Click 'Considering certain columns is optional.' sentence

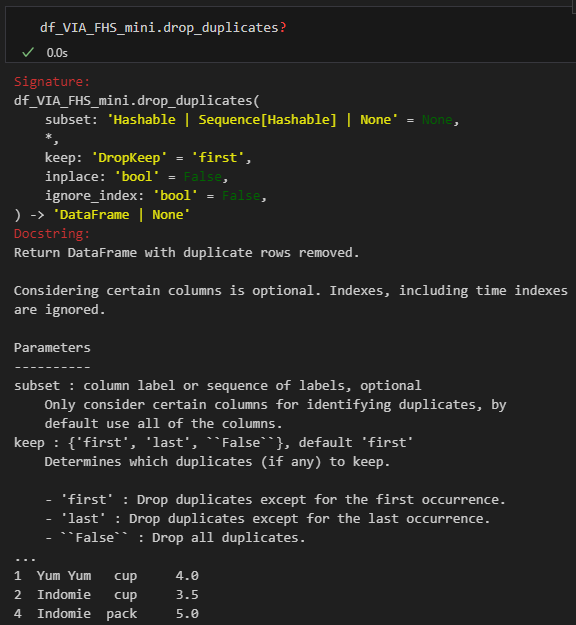167,291
